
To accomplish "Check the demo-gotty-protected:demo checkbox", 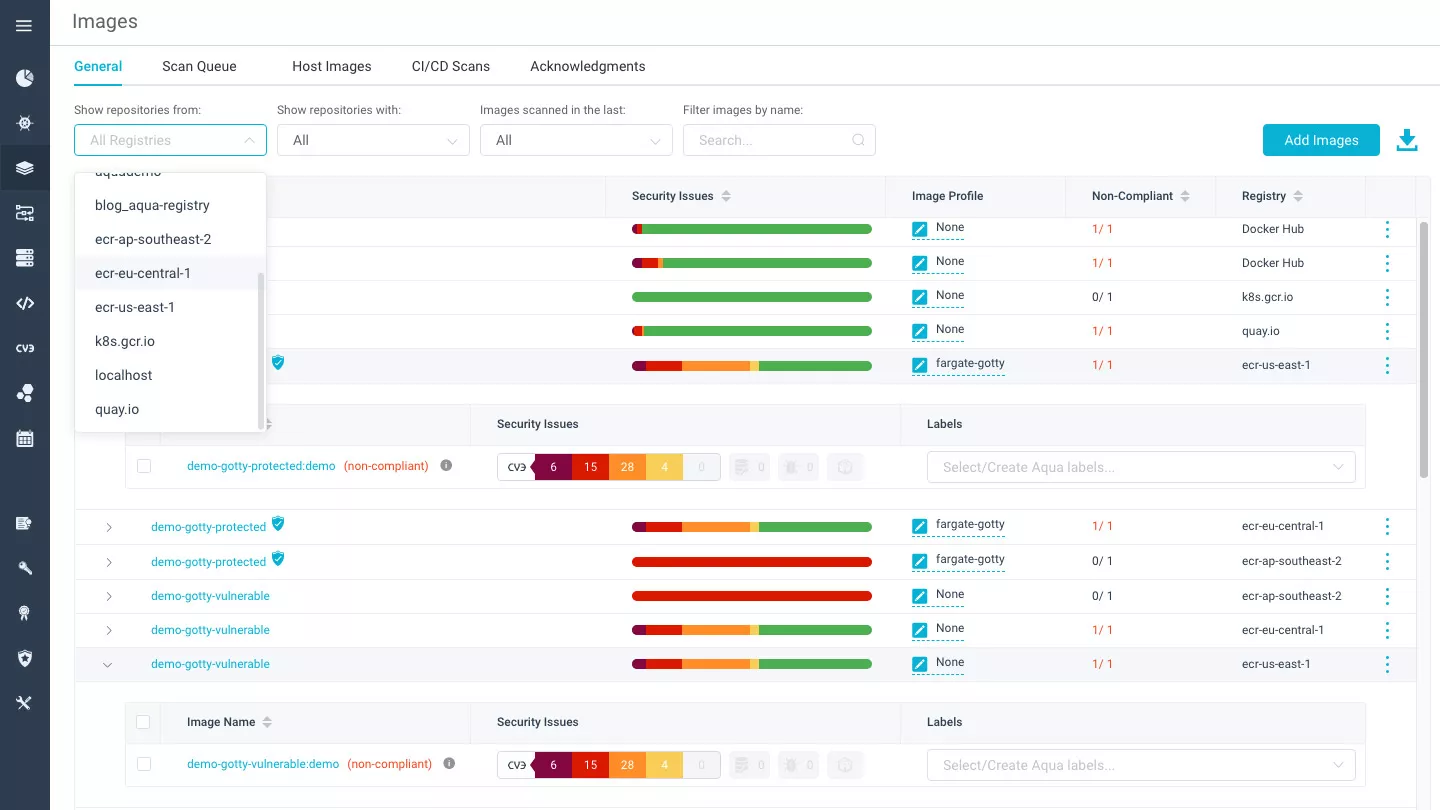I will coord(144,466).
